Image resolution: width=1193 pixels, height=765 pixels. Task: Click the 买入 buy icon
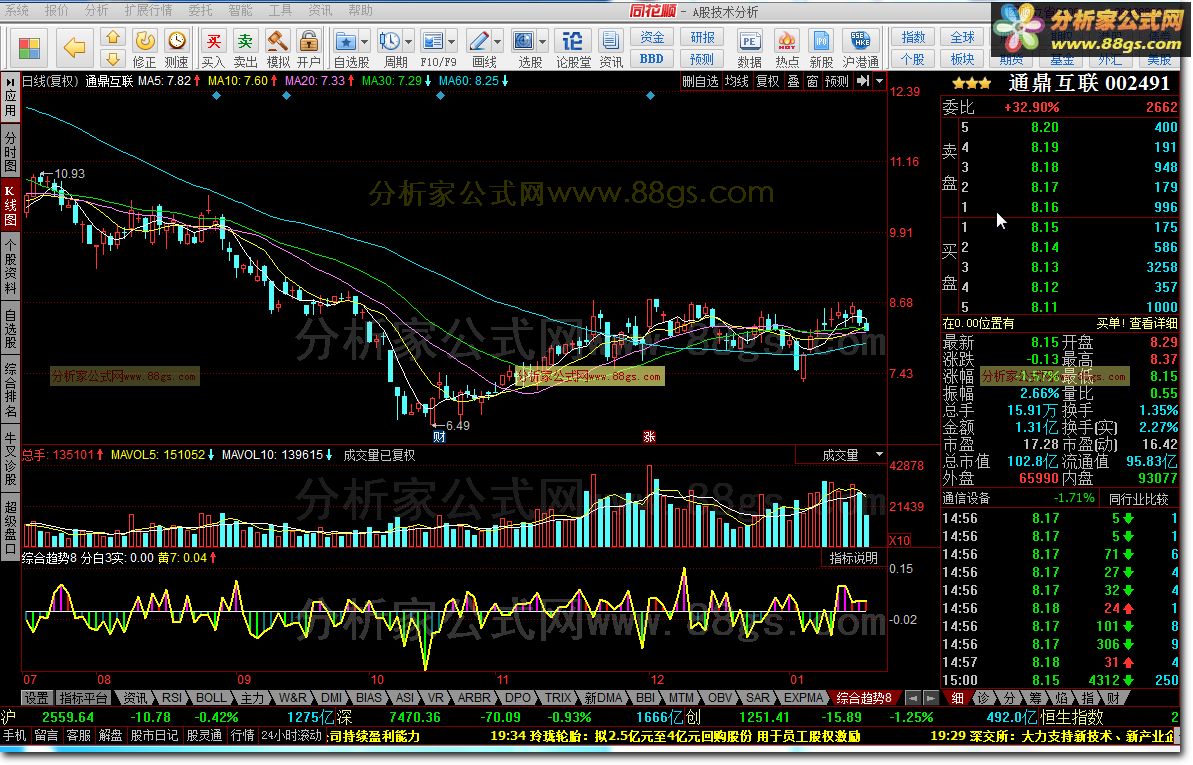(214, 41)
